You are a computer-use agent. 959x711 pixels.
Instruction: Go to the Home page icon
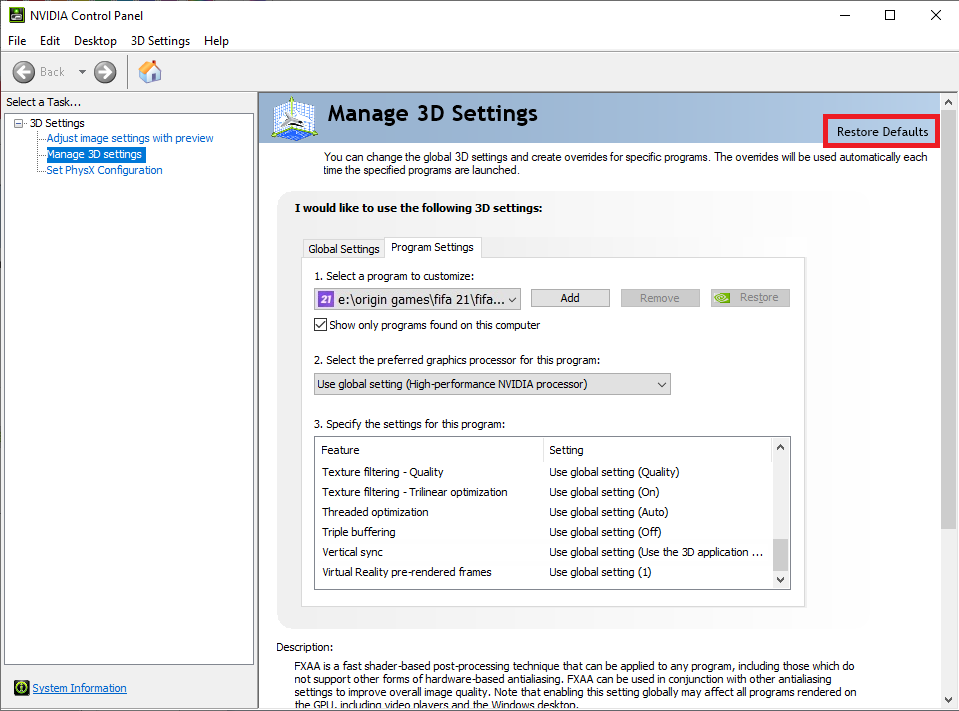click(x=150, y=72)
